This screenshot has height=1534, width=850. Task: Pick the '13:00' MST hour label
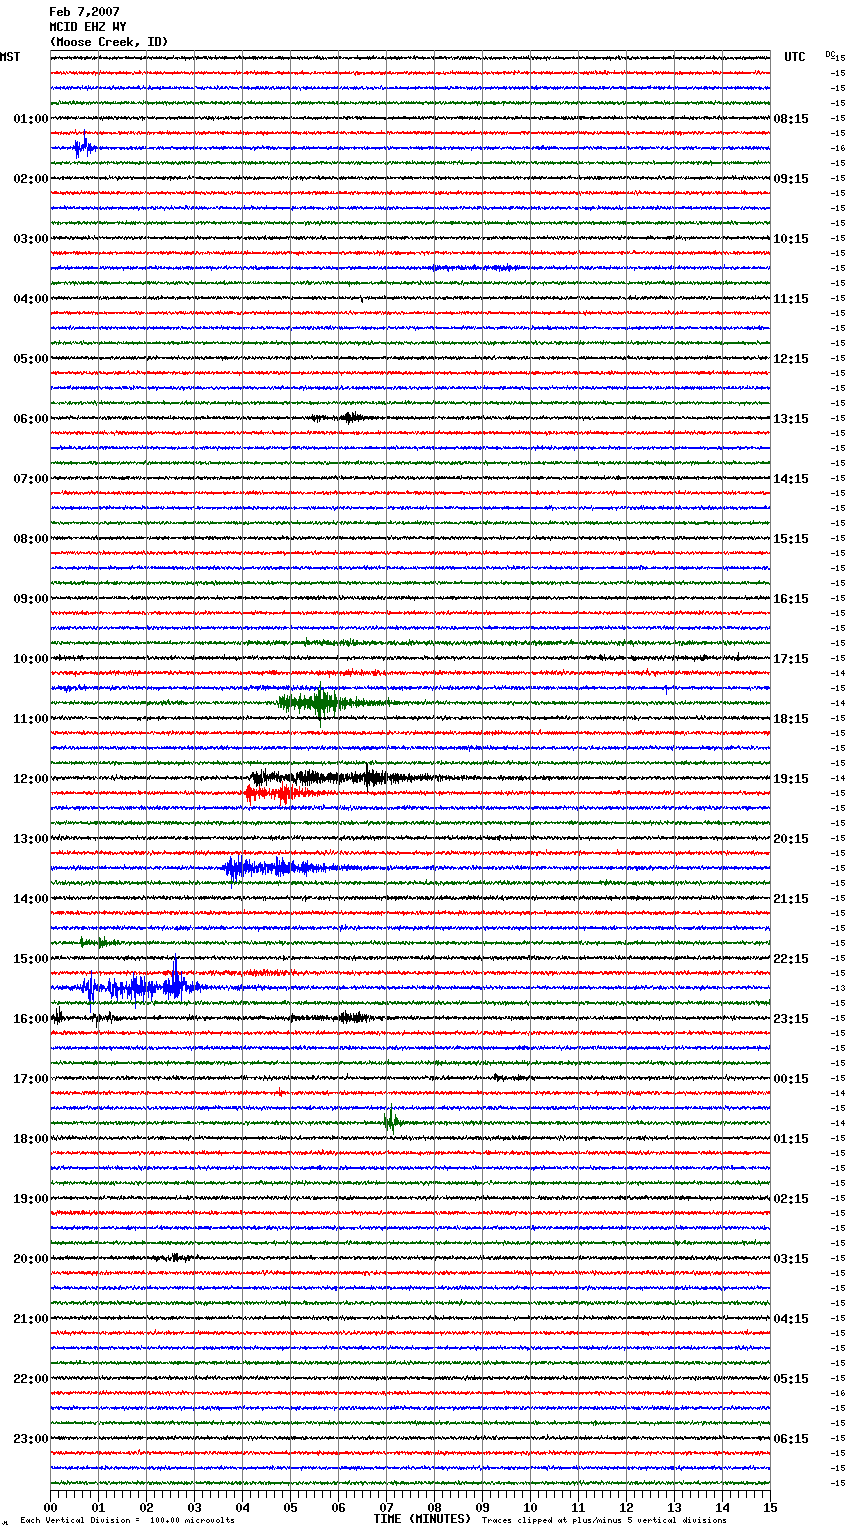[x=31, y=839]
